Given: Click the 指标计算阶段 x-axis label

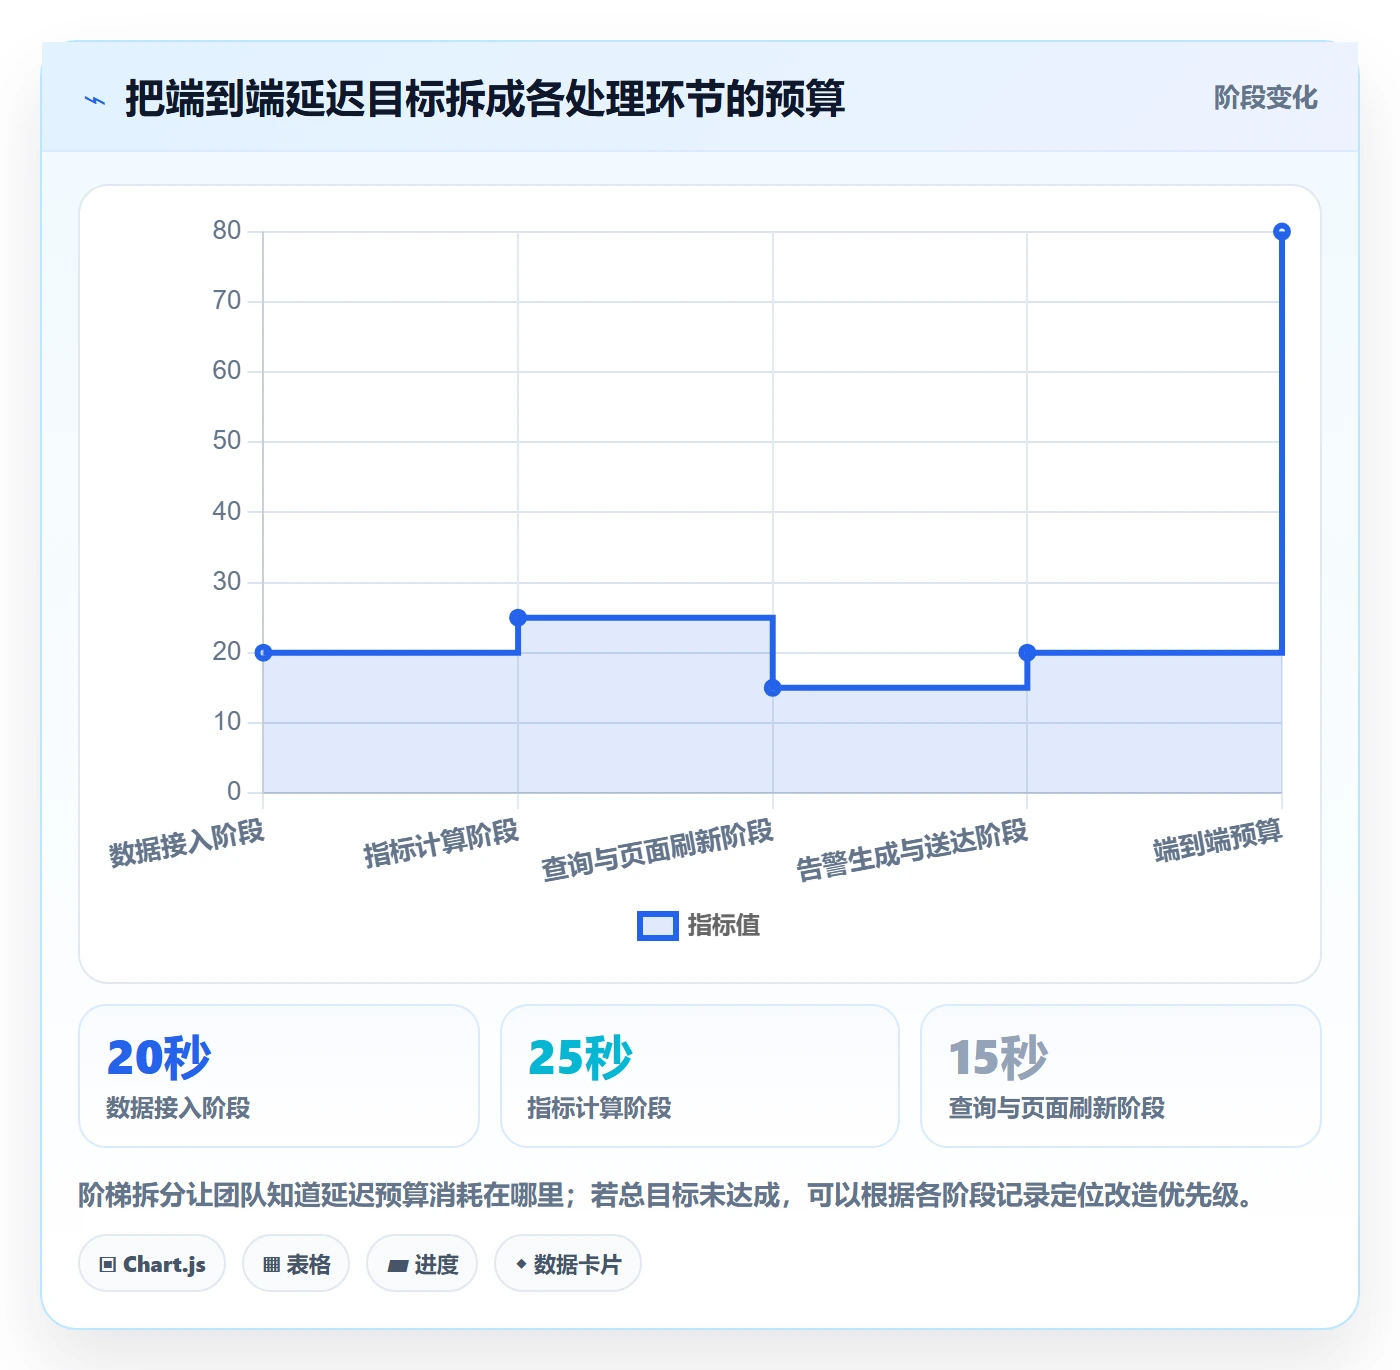Looking at the screenshot, I should pos(441,843).
